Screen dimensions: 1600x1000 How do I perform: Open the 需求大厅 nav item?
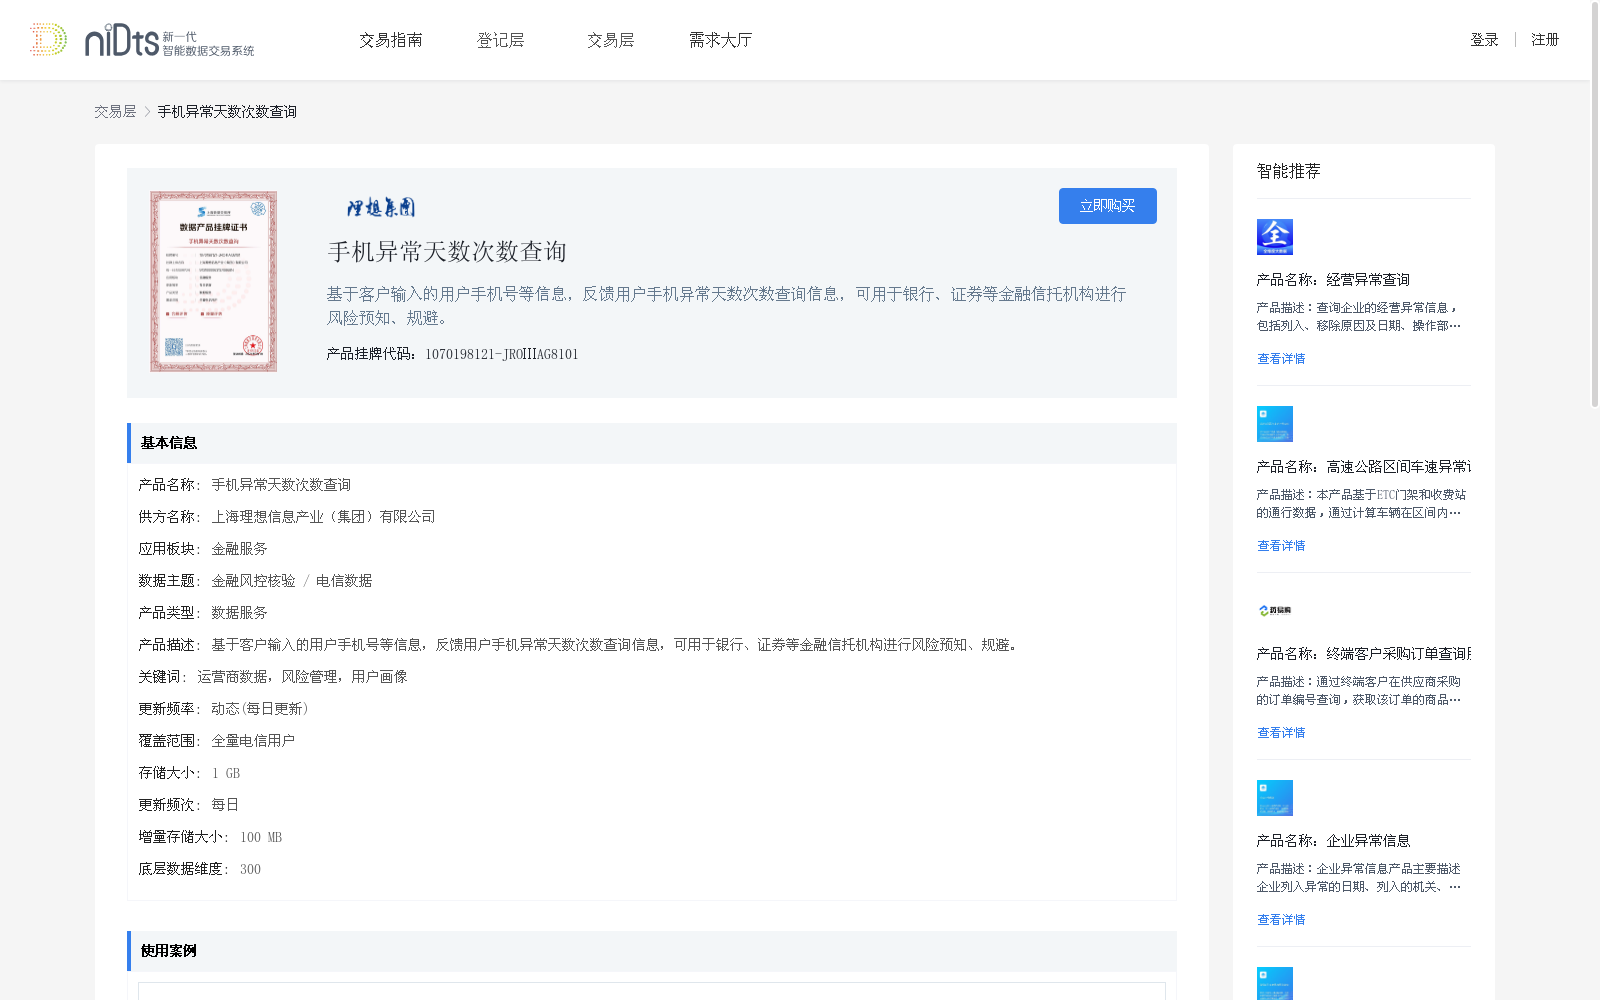(x=720, y=40)
